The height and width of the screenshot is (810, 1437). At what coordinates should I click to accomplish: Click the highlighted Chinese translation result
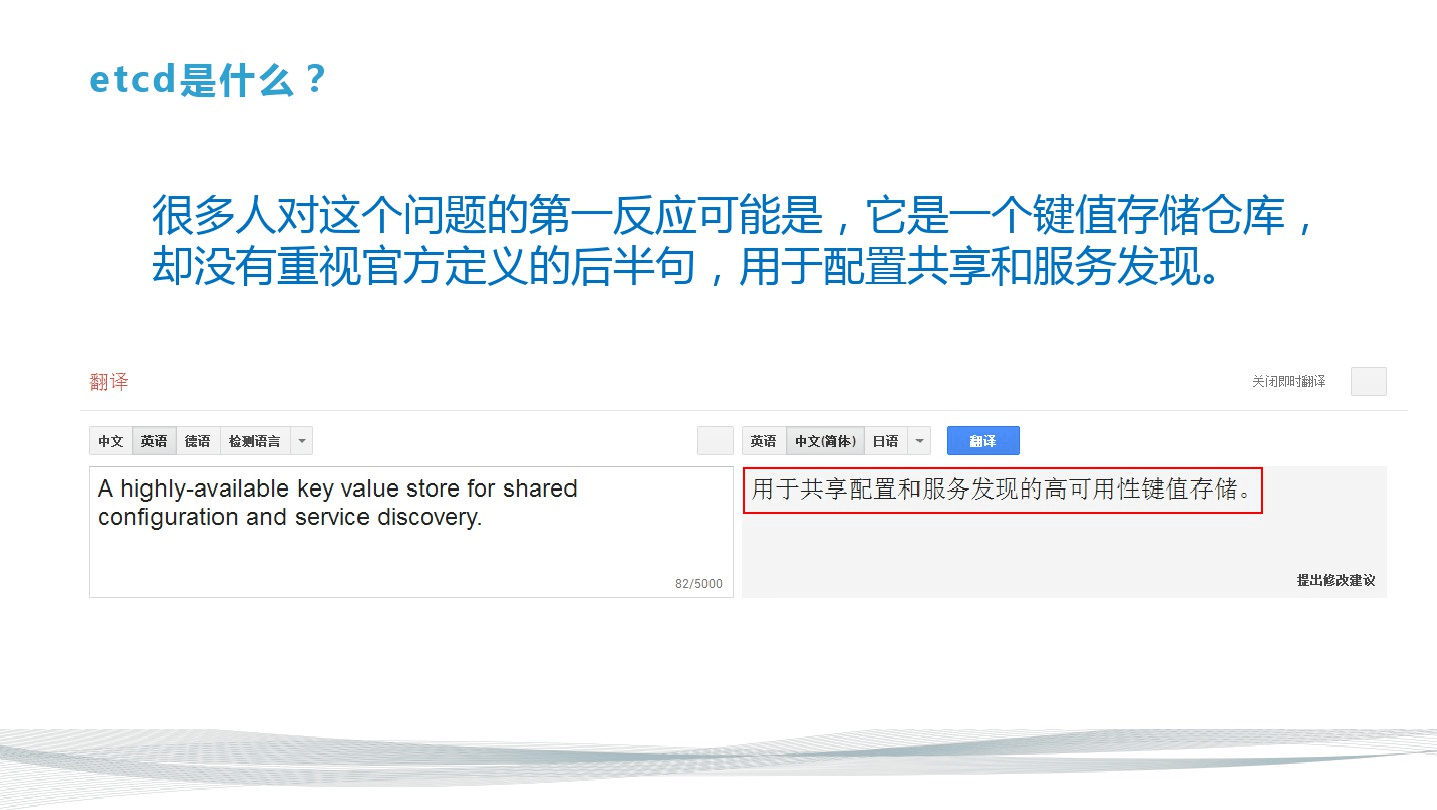(x=1003, y=490)
